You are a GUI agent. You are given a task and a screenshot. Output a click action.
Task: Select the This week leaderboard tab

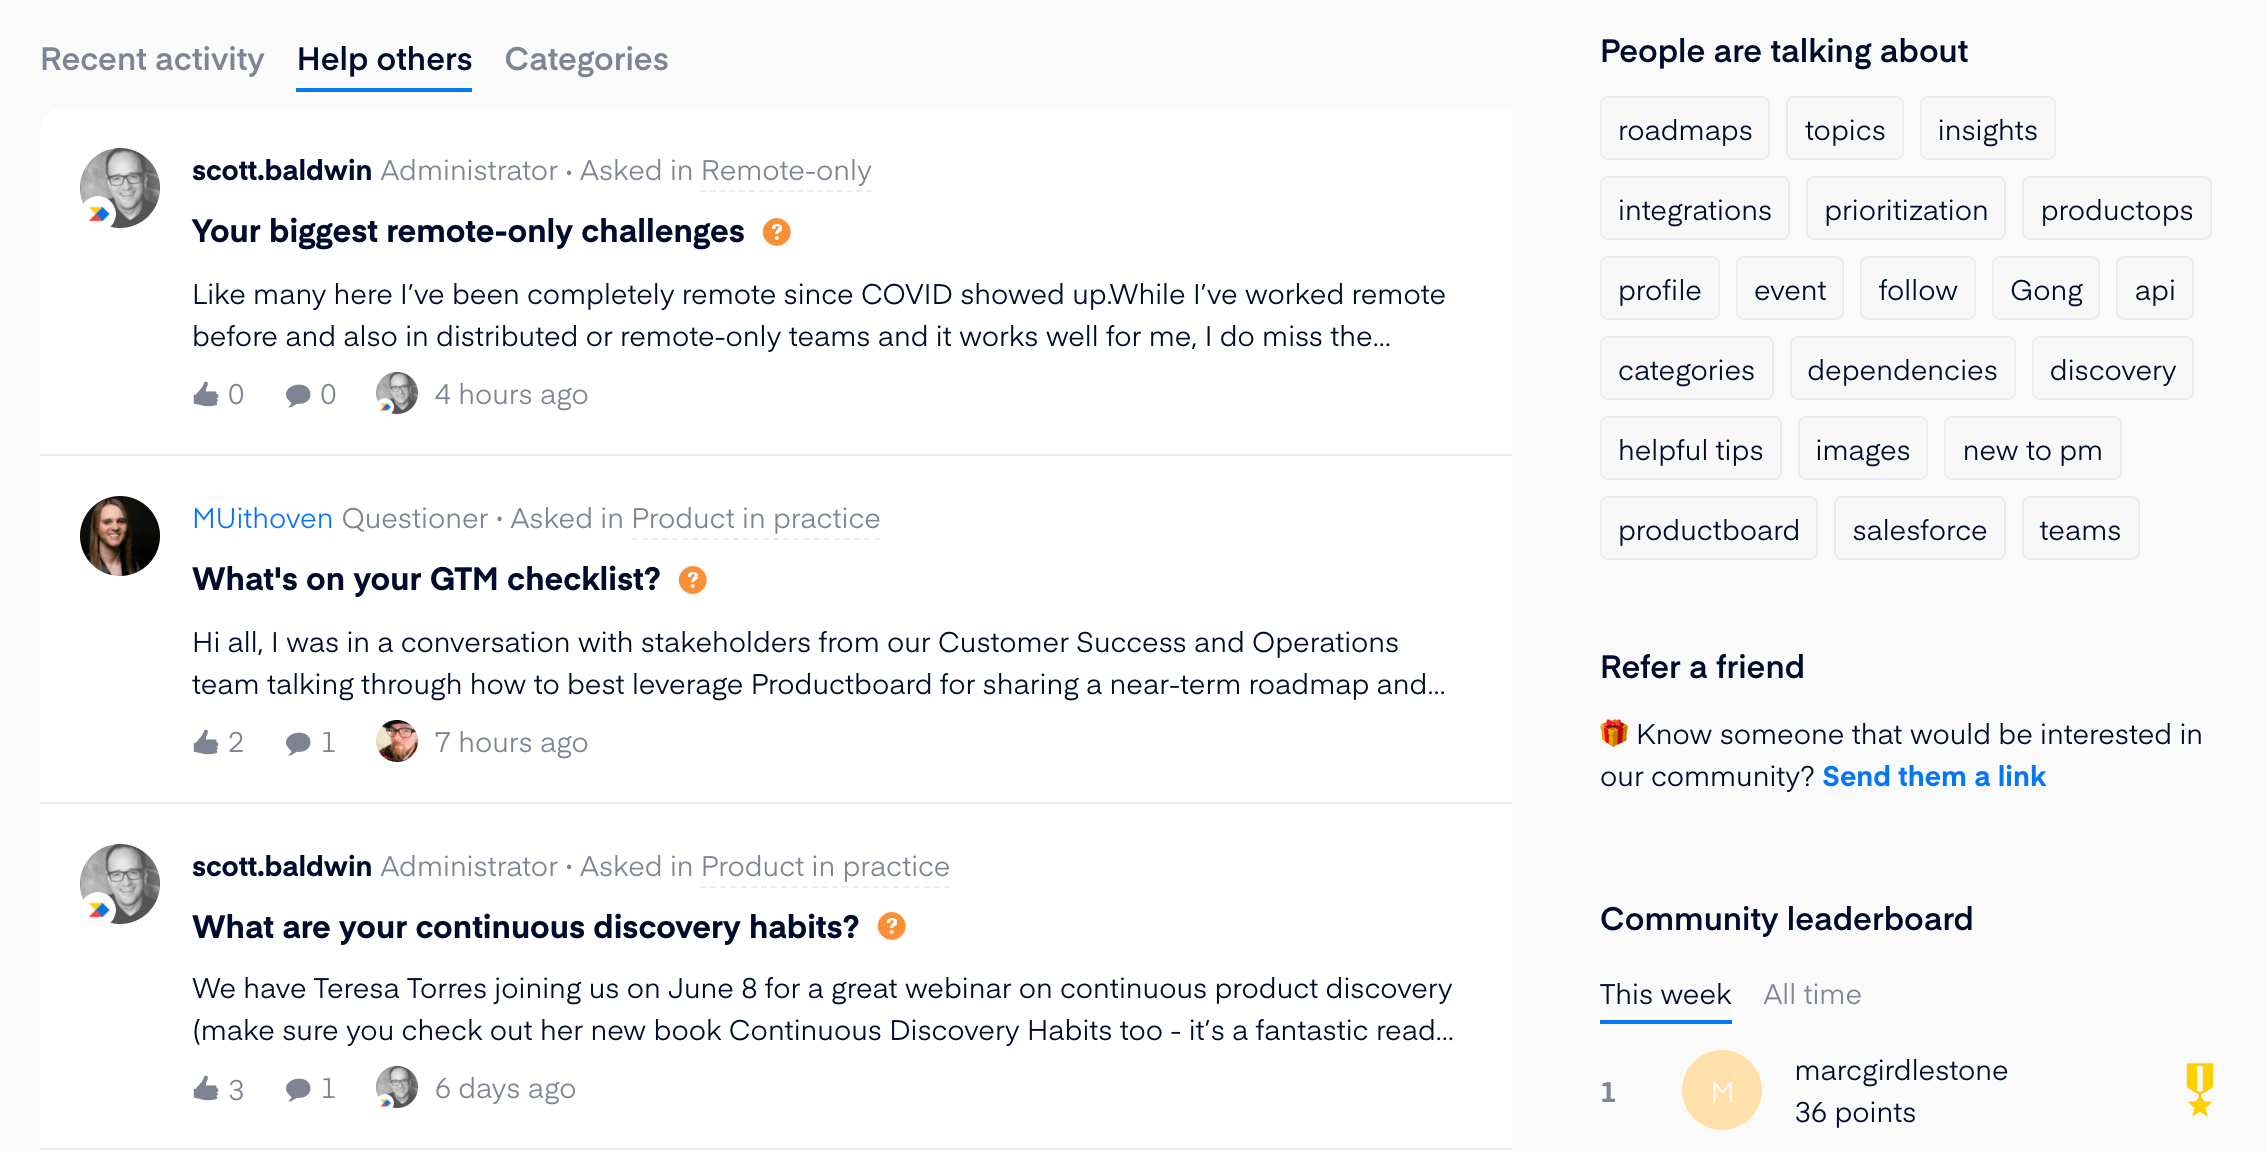(x=1665, y=994)
